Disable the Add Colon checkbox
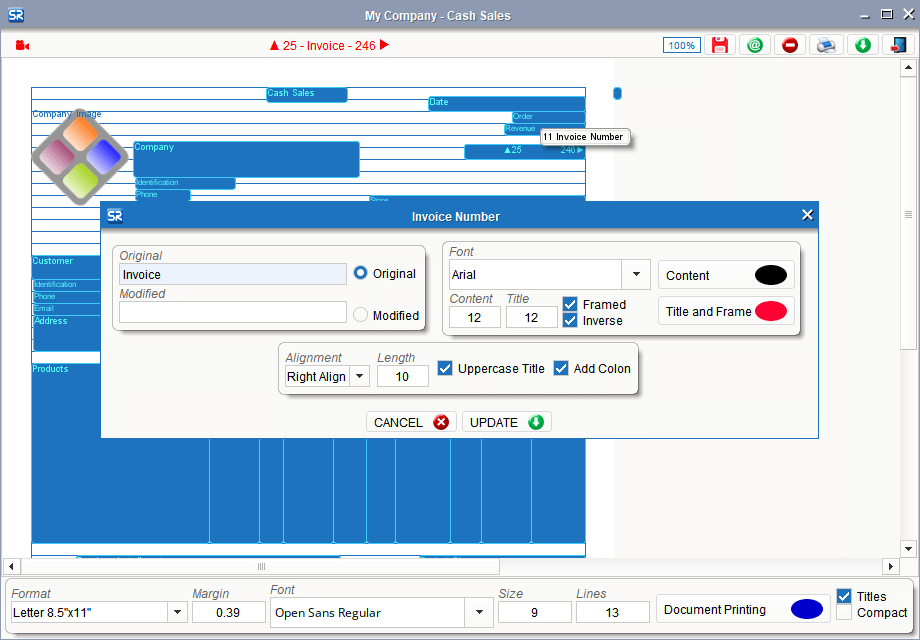920x640 pixels. 561,368
